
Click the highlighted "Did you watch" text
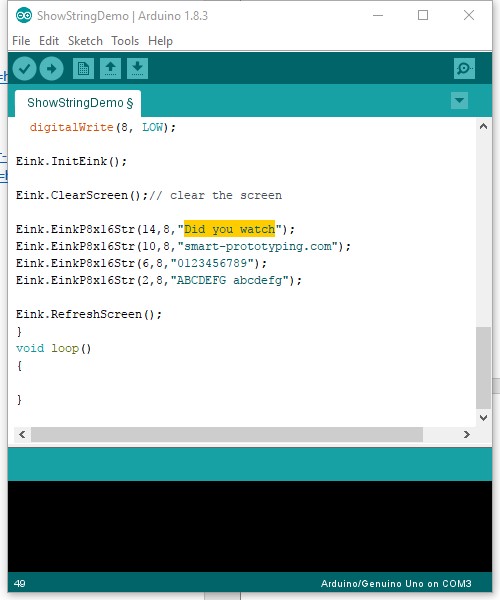230,229
